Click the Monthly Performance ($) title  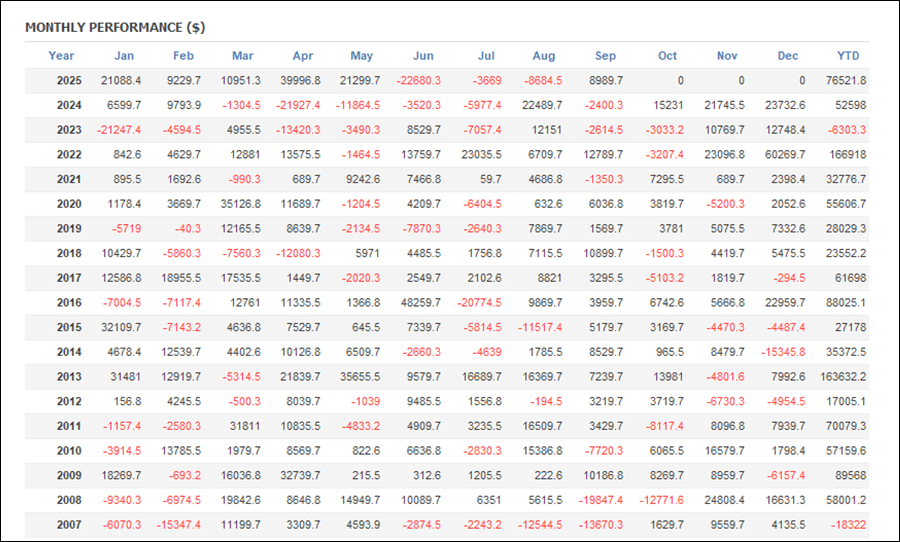coord(115,27)
